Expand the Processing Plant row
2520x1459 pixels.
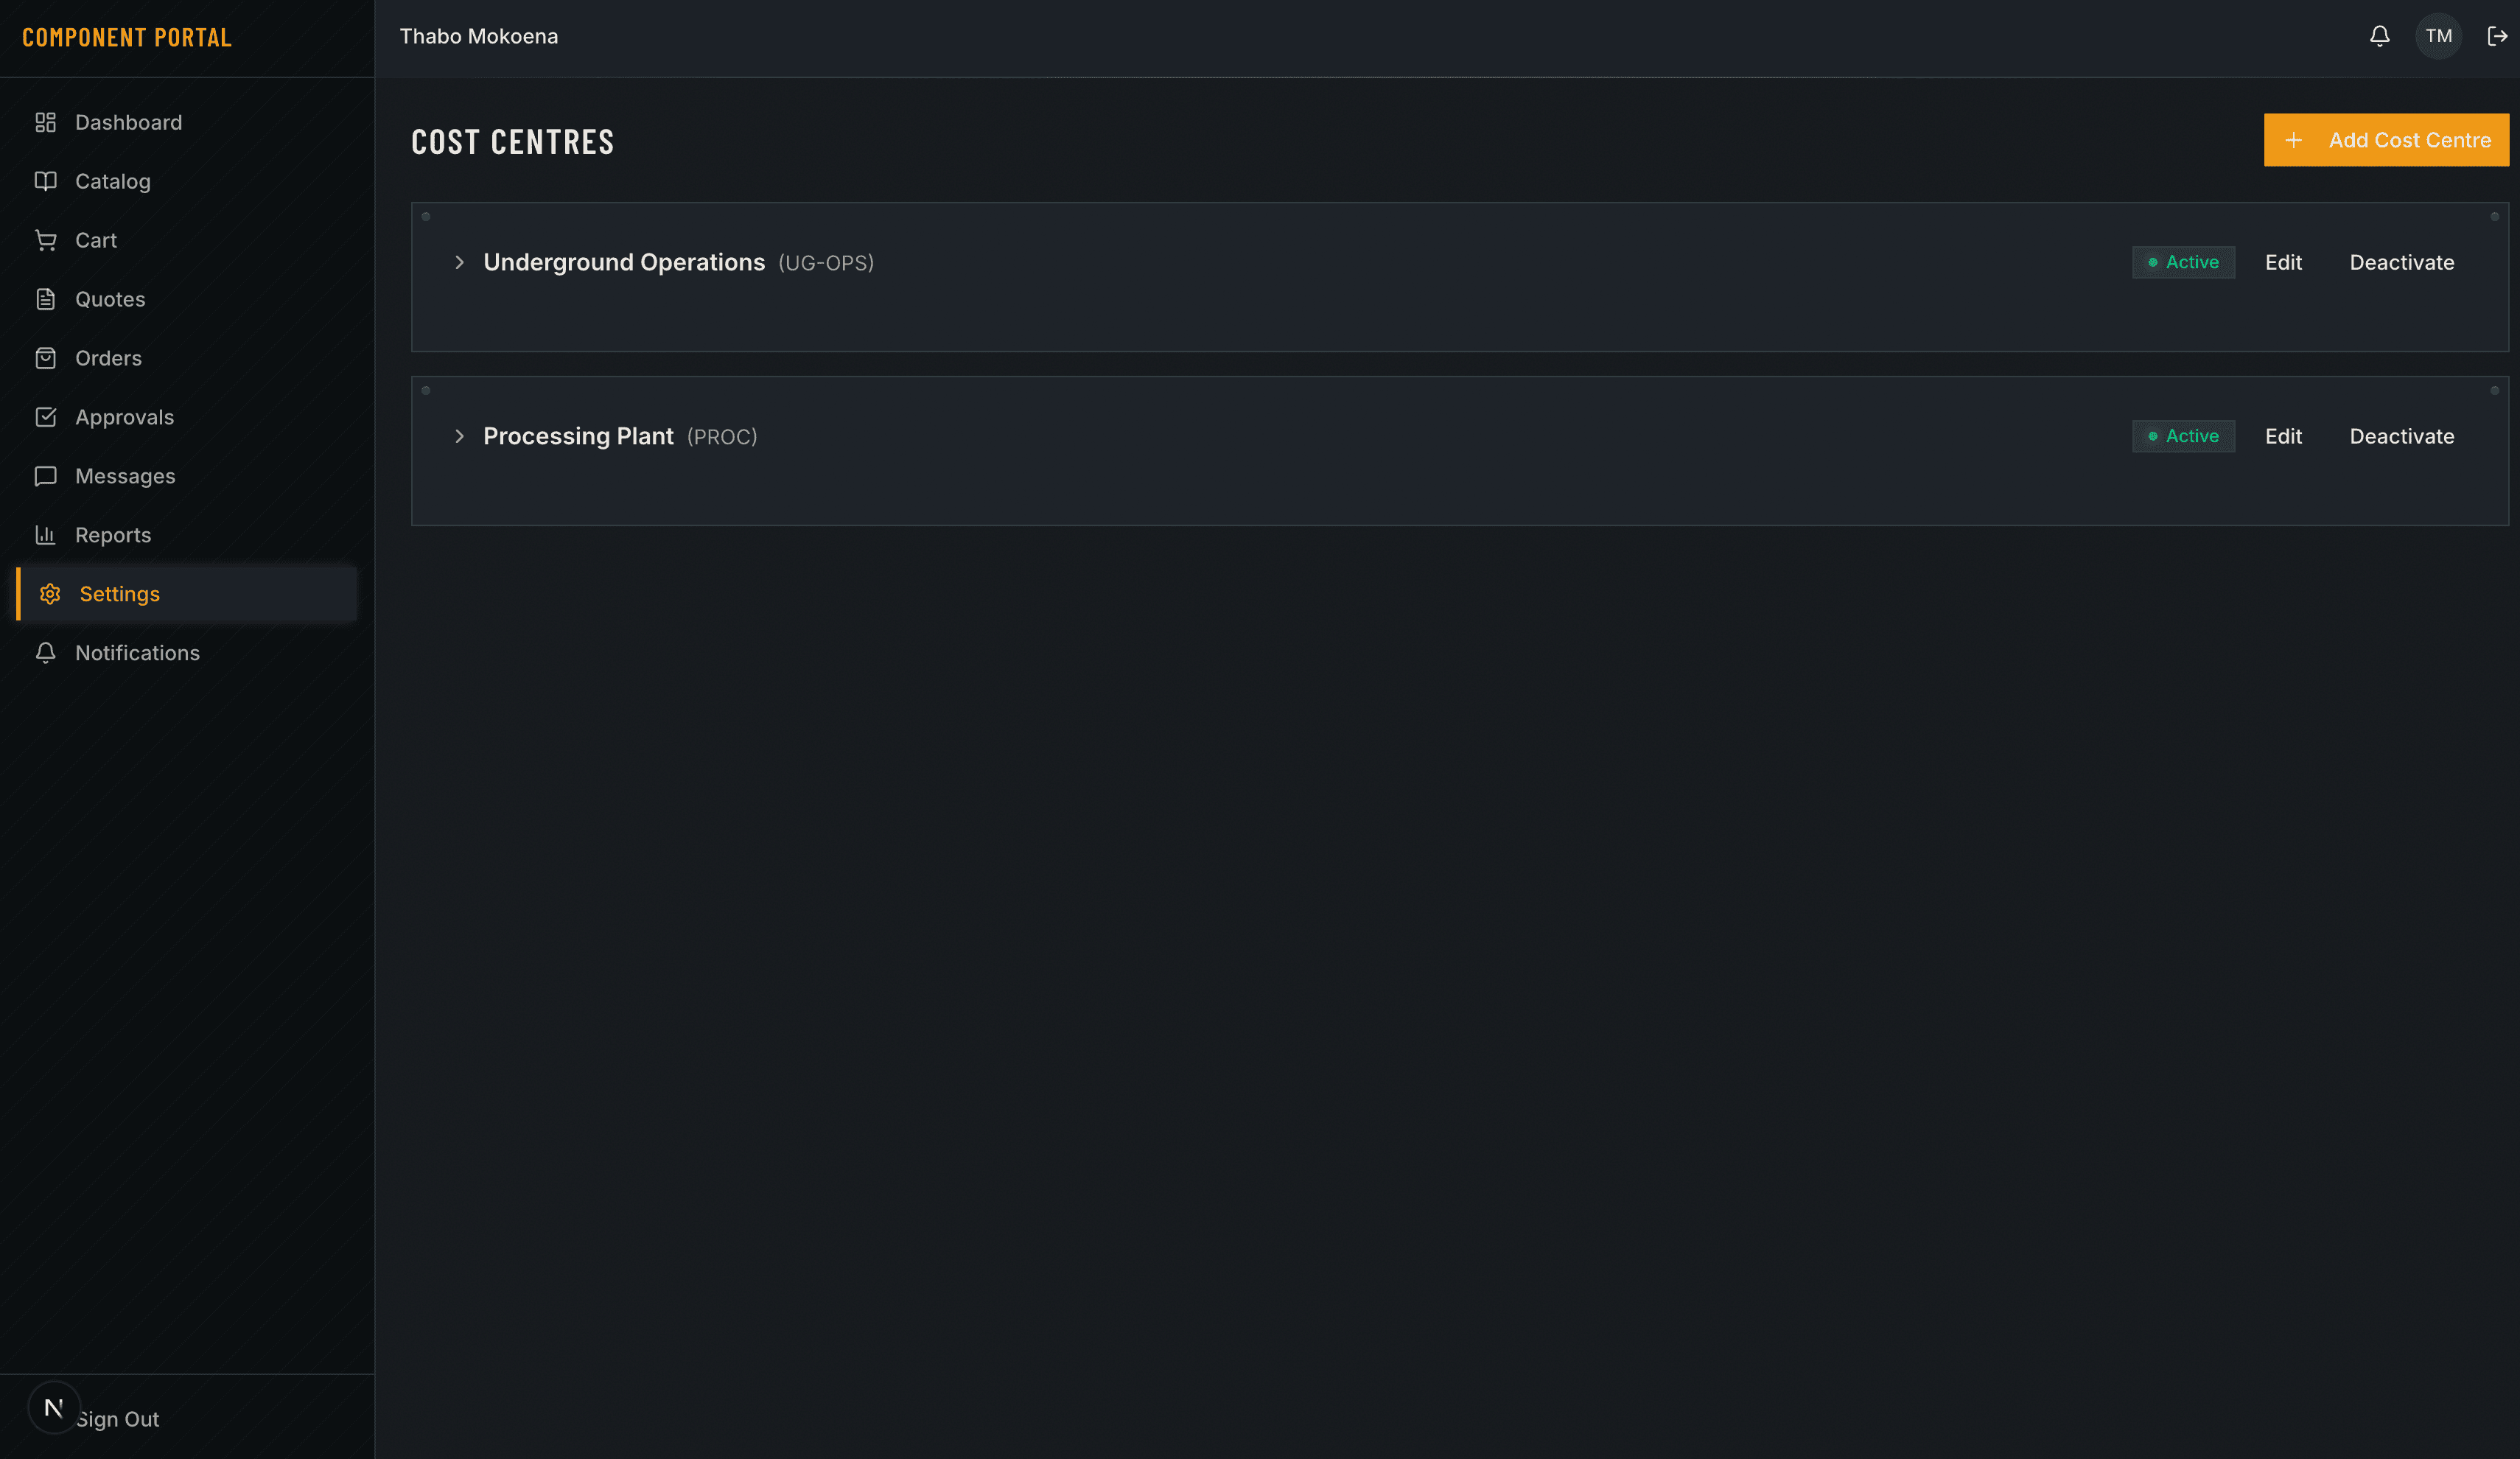click(x=460, y=436)
